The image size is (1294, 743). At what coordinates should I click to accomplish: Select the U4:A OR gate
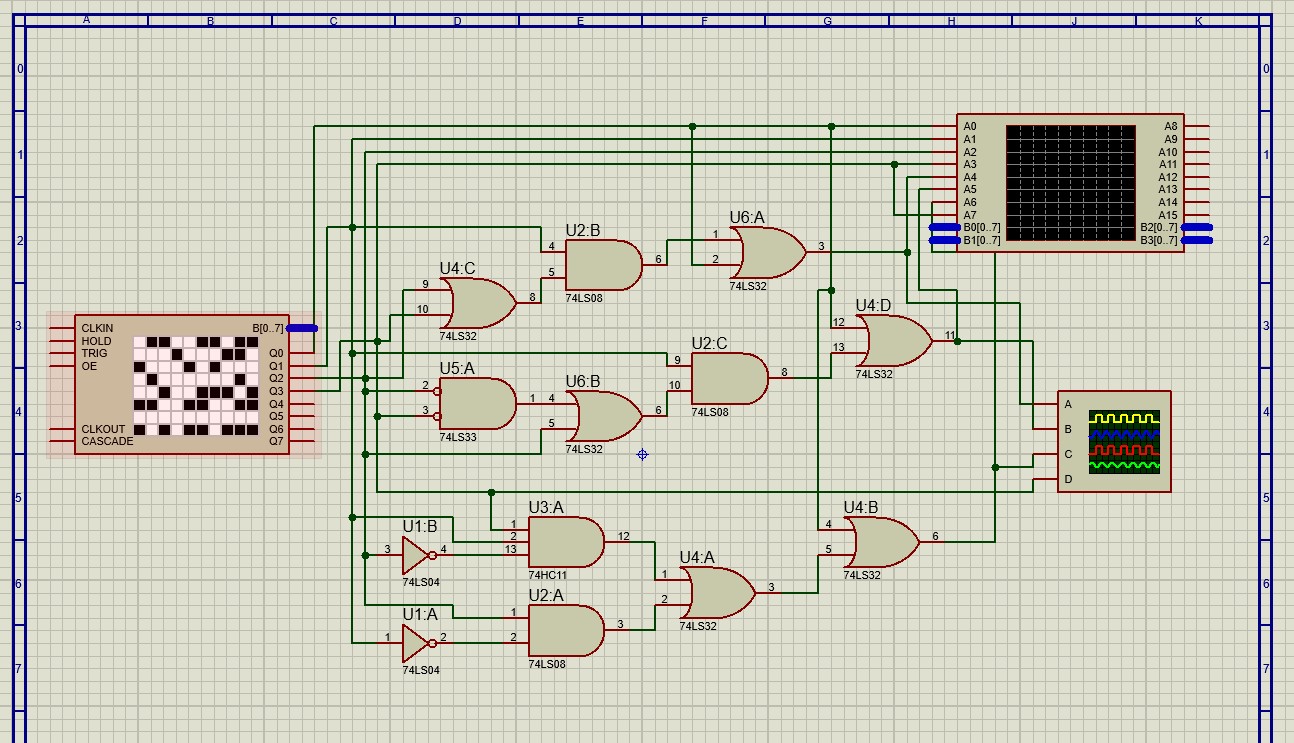click(718, 593)
